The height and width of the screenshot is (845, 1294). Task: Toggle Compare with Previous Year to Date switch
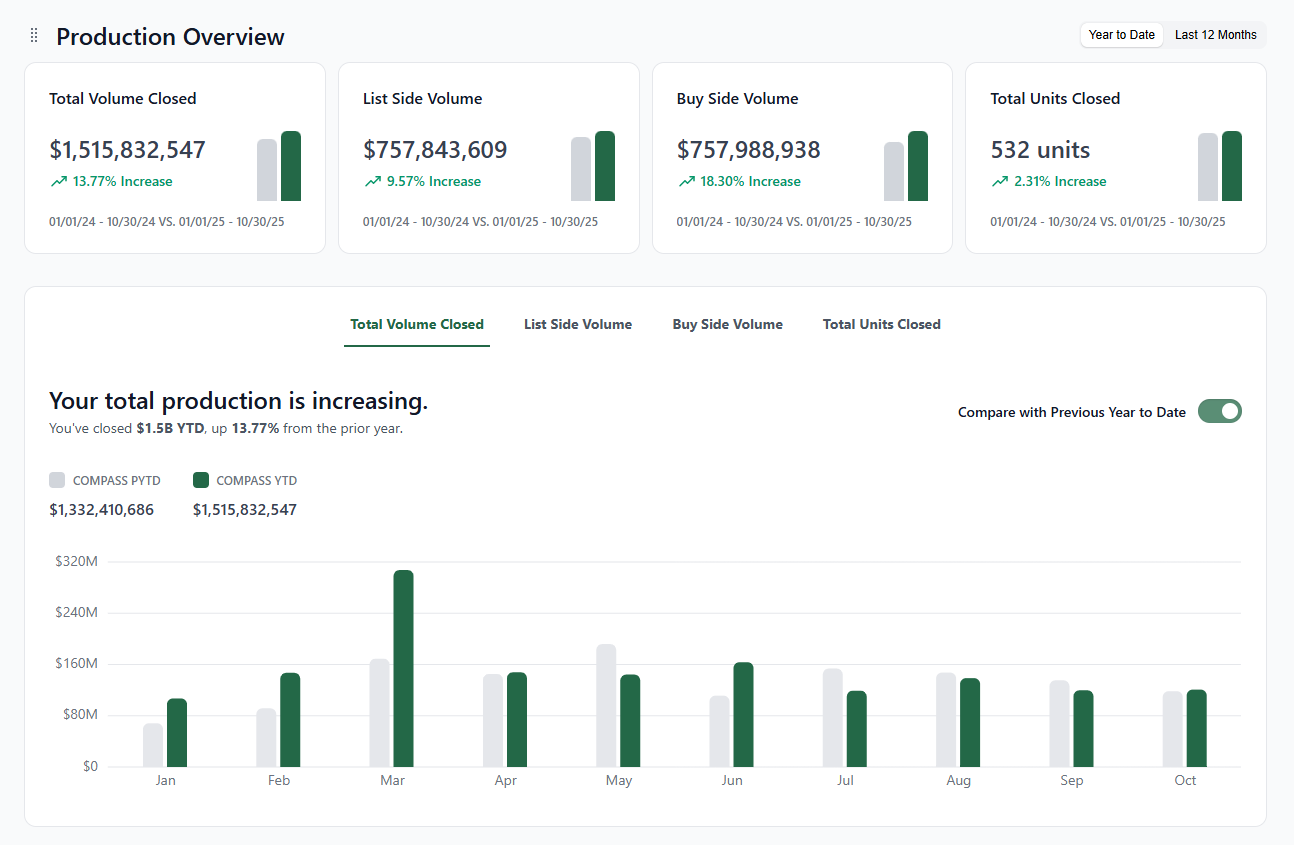point(1219,411)
